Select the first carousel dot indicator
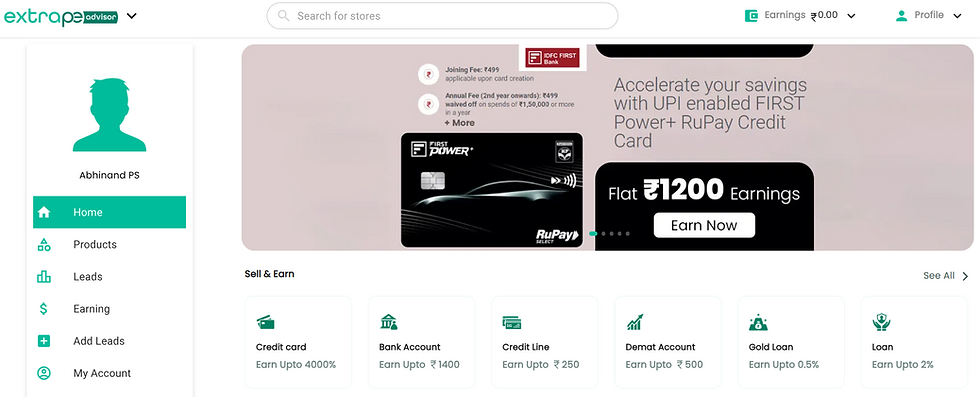This screenshot has height=397, width=980. [x=593, y=233]
